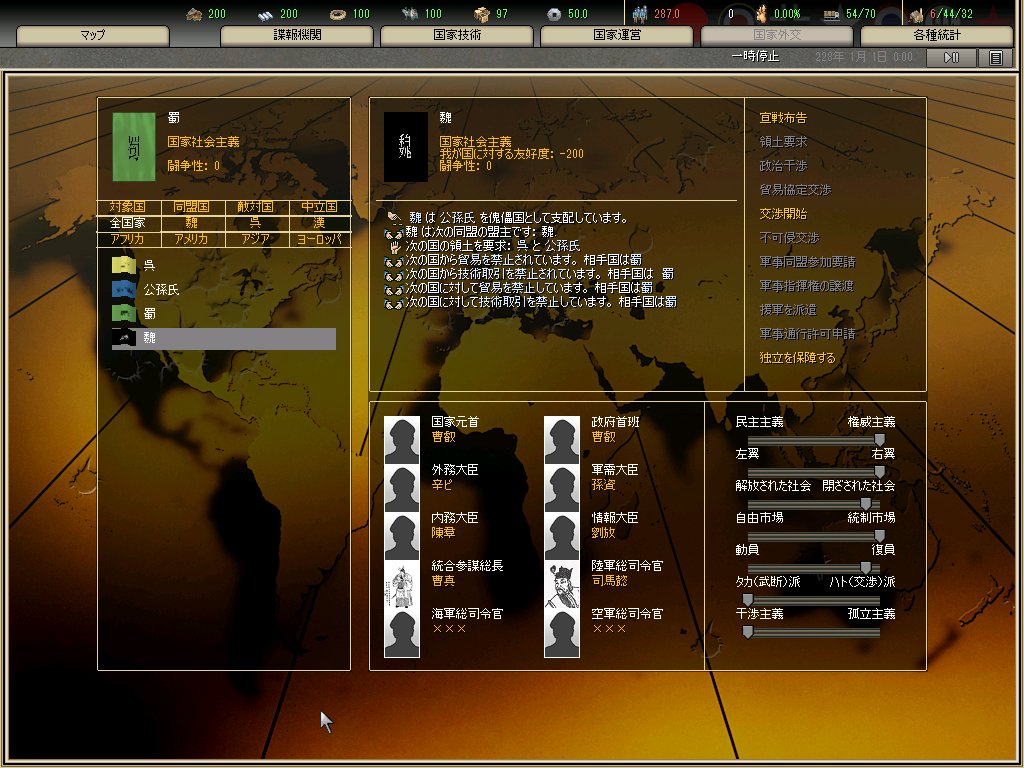This screenshot has width=1024, height=768.
Task: Adjust 民主主義–権威主義 slider
Action: pos(814,440)
